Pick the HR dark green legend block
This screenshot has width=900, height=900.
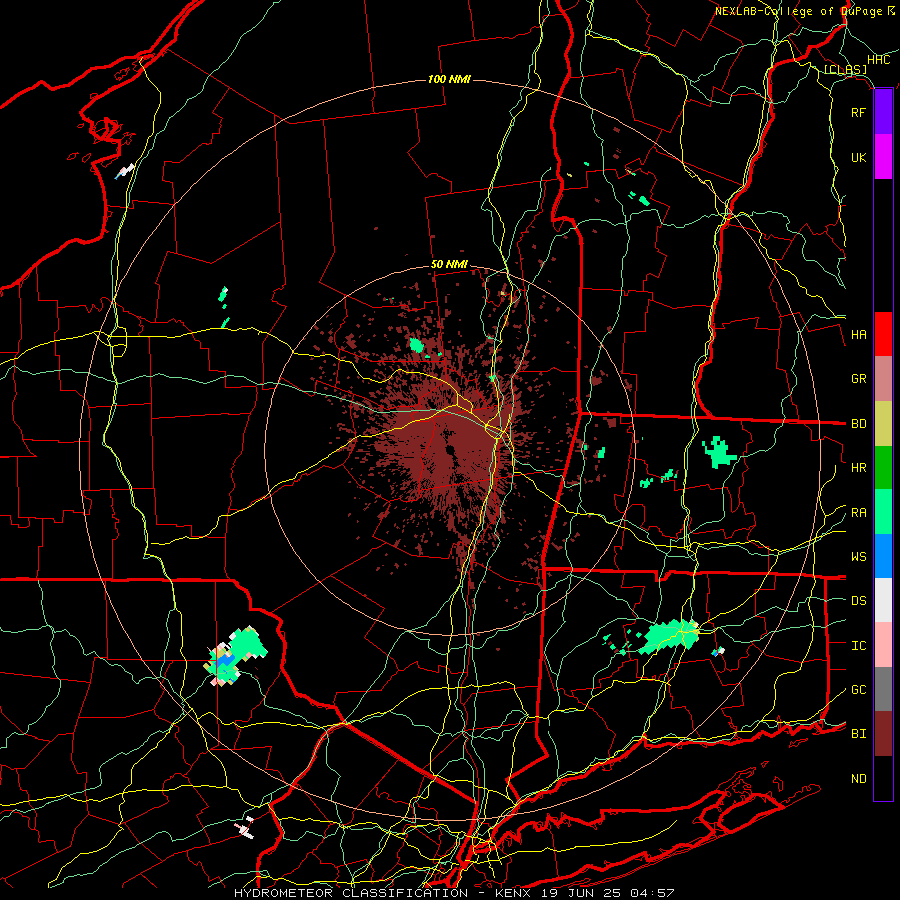[x=883, y=467]
